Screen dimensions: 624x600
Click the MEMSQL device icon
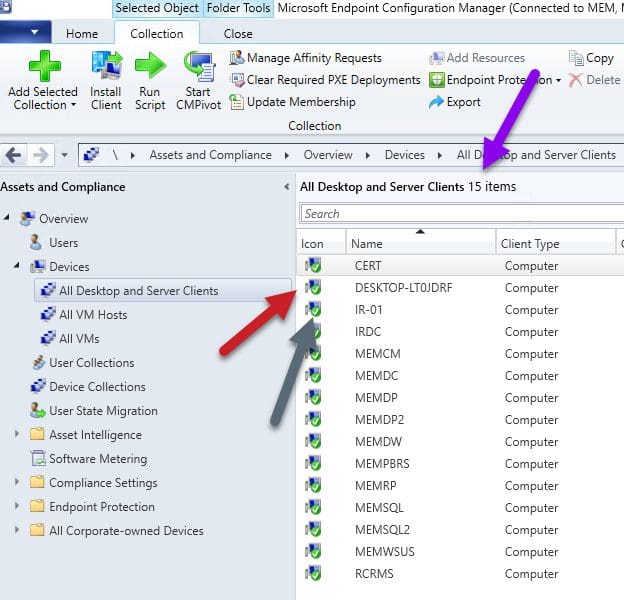[x=313, y=507]
